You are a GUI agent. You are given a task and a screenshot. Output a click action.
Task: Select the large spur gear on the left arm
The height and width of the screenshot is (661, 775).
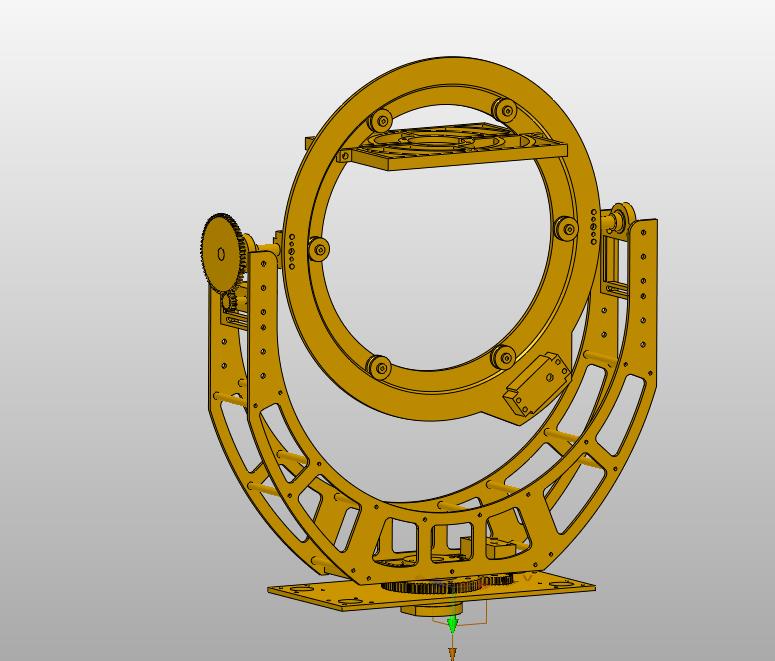tap(221, 253)
